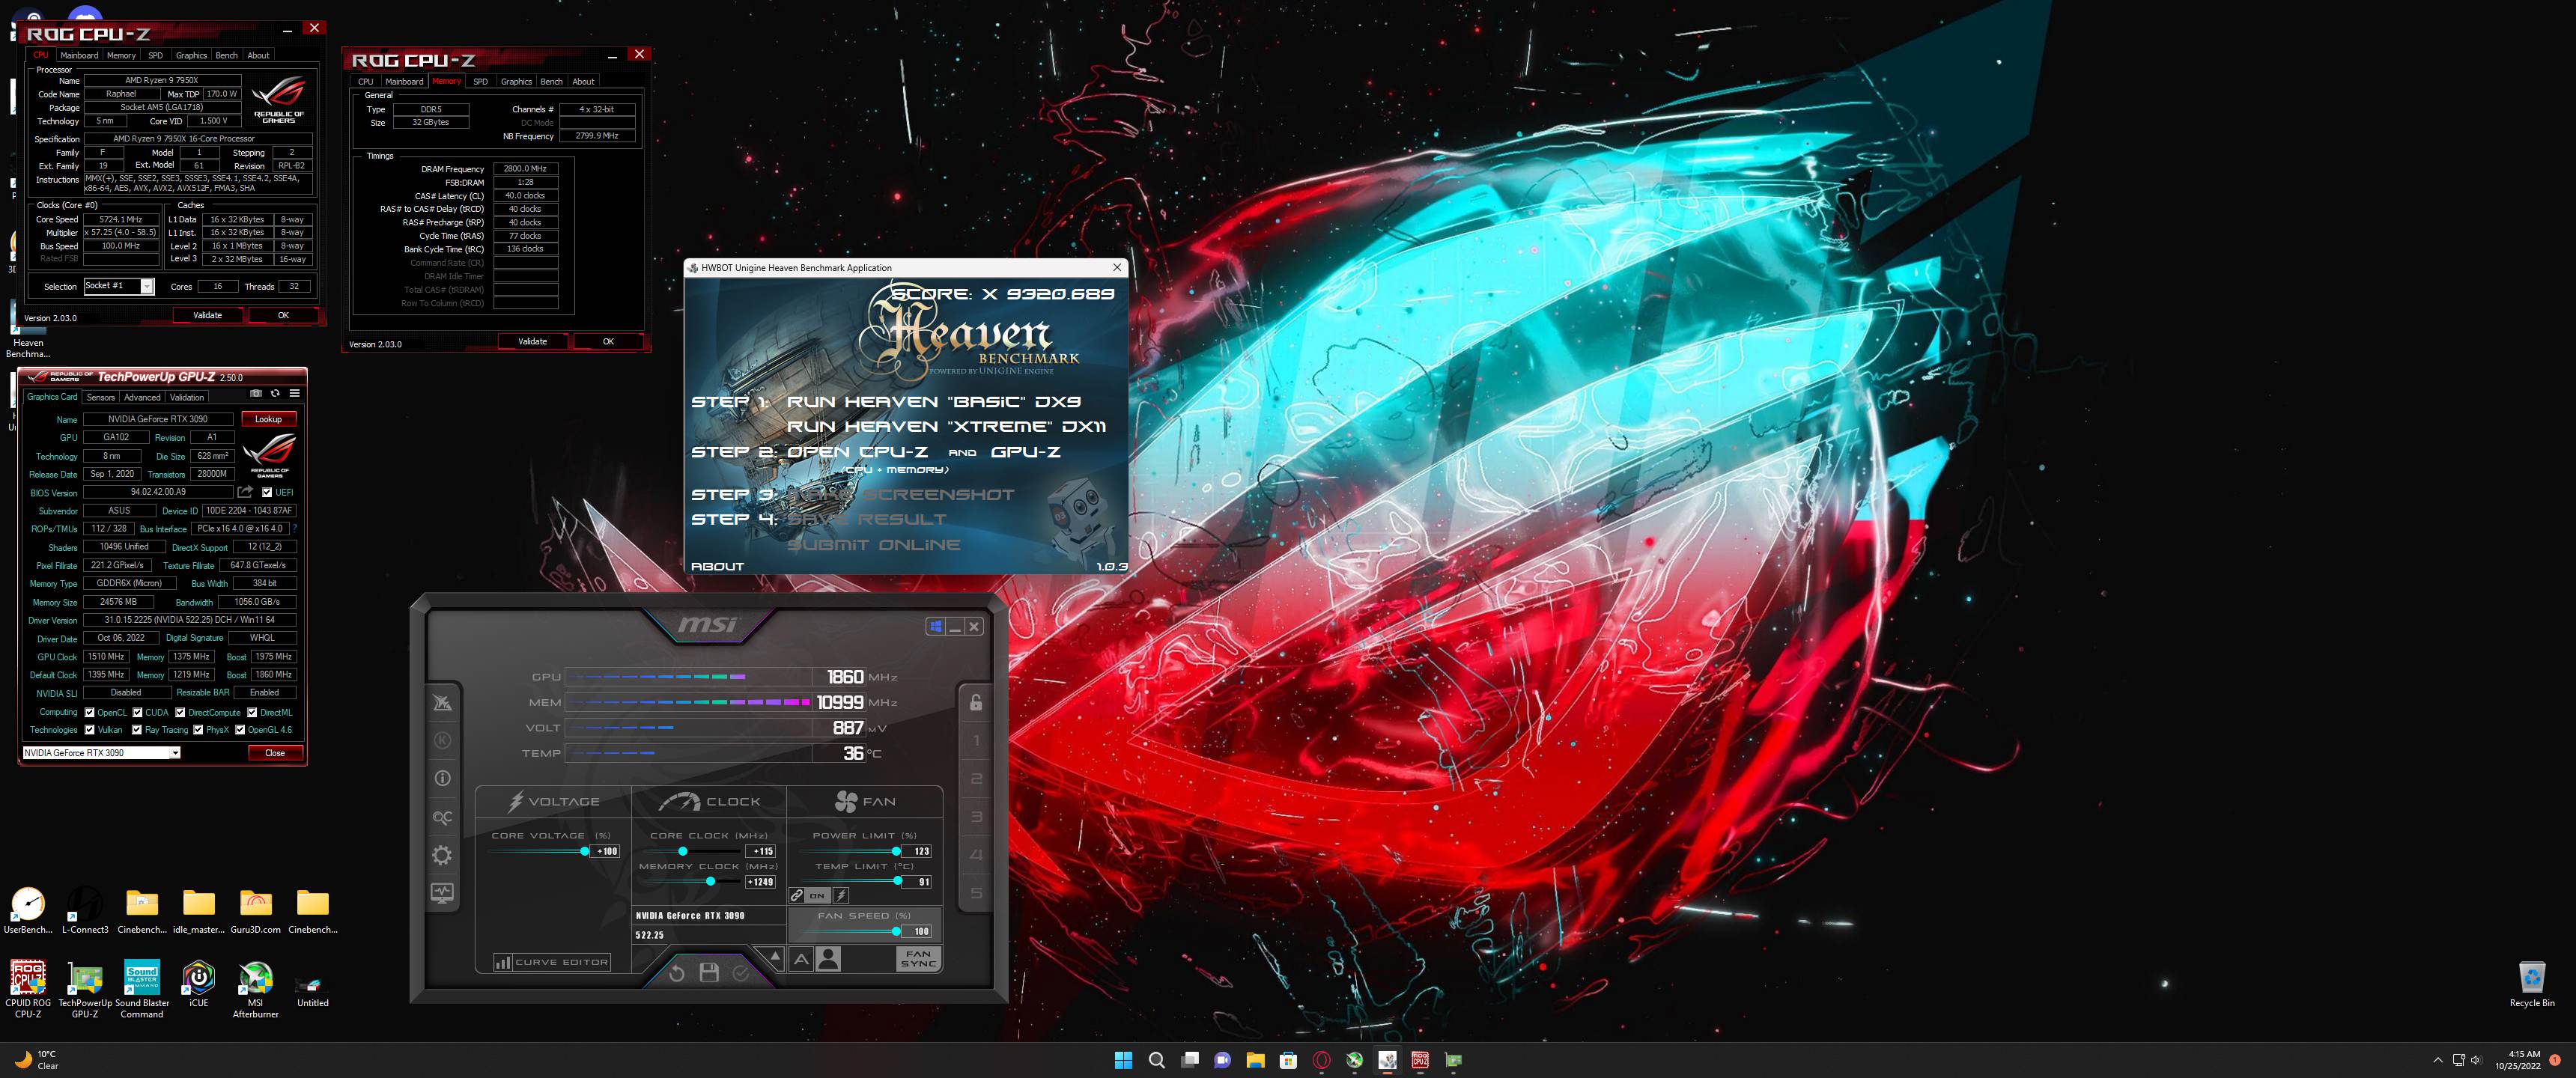Select Afterburner profile slot 3
The image size is (2576, 1078).
click(976, 817)
